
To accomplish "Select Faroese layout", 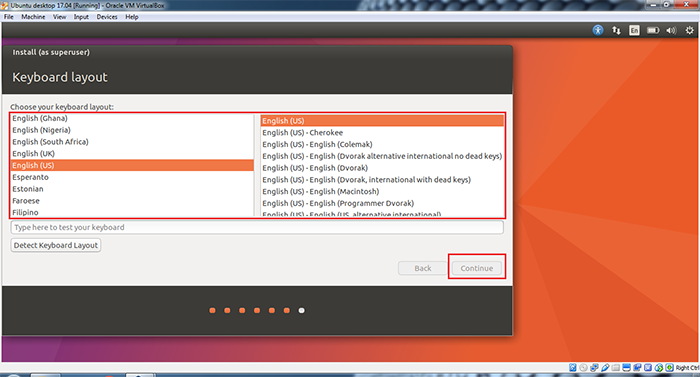I will click(132, 201).
